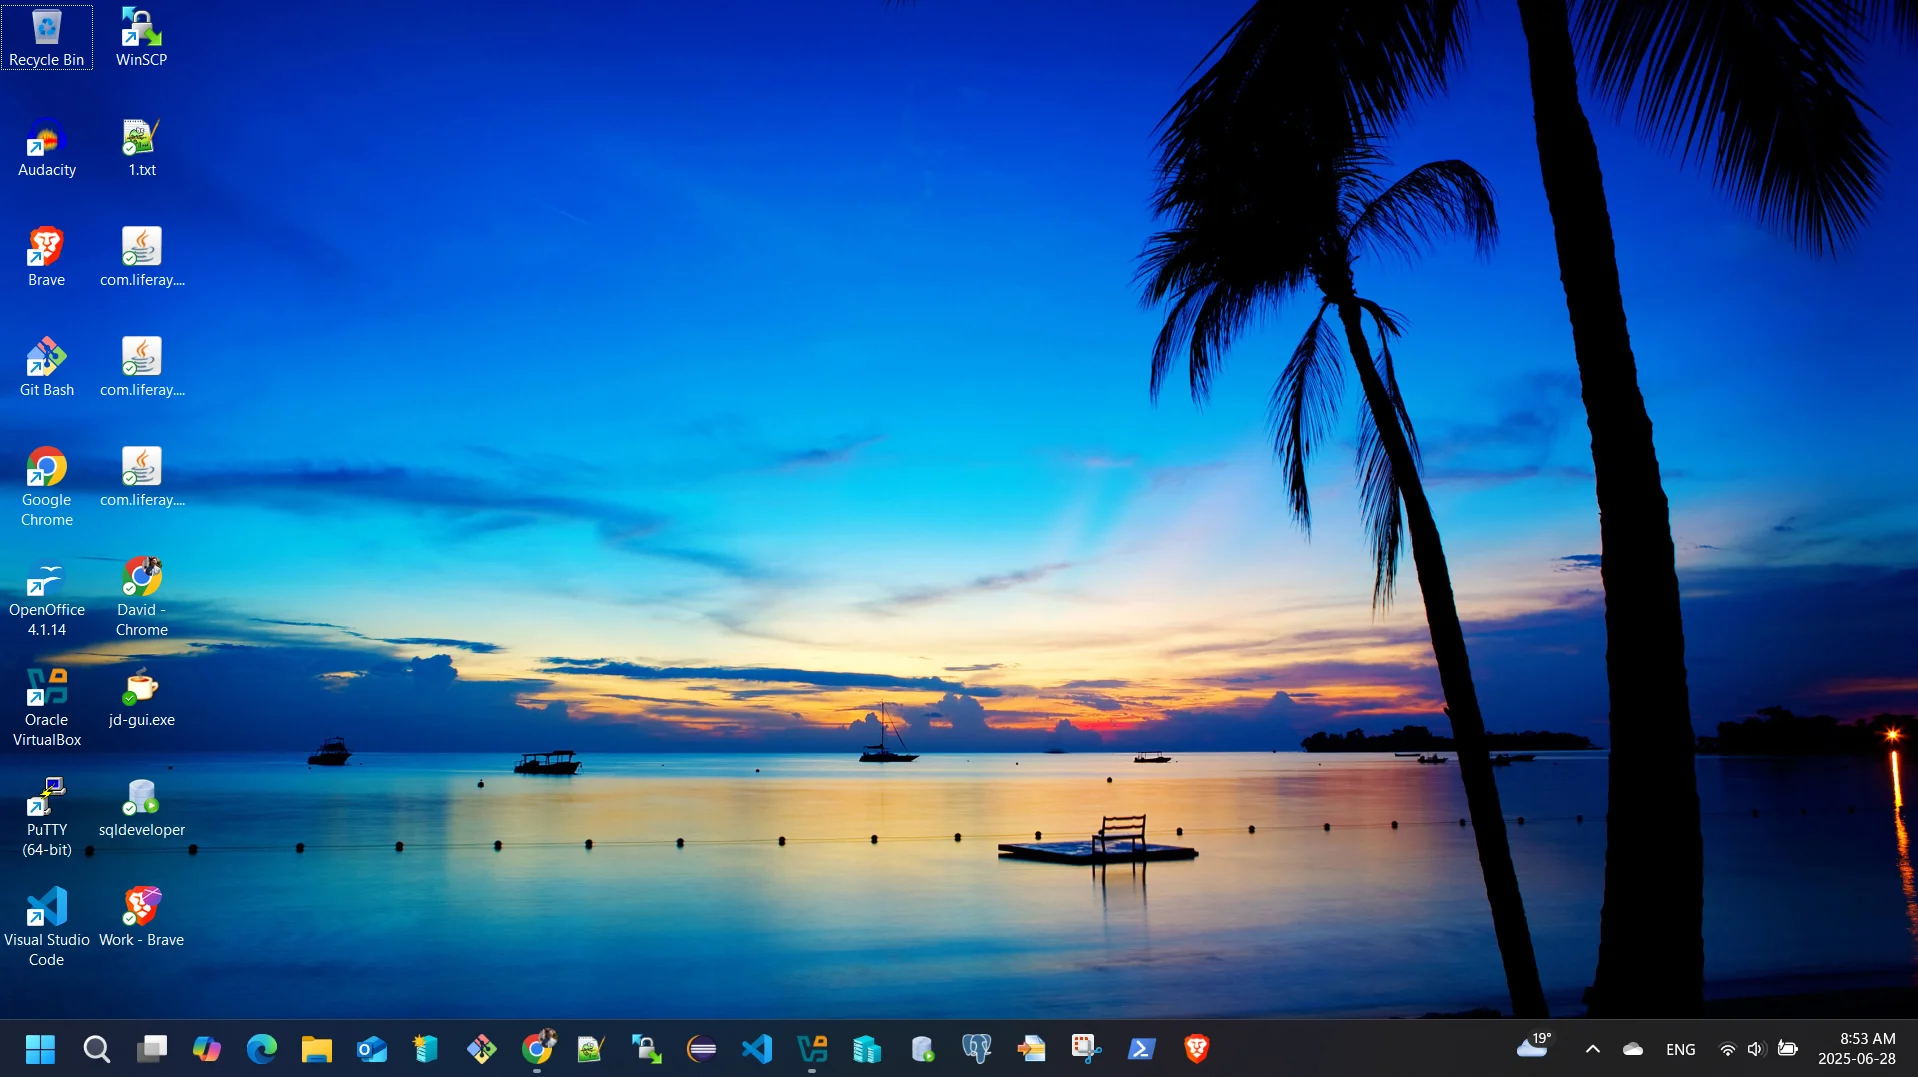Screen dimensions: 1918x1077
Task: Open the clock and date panel
Action: [1856, 1049]
